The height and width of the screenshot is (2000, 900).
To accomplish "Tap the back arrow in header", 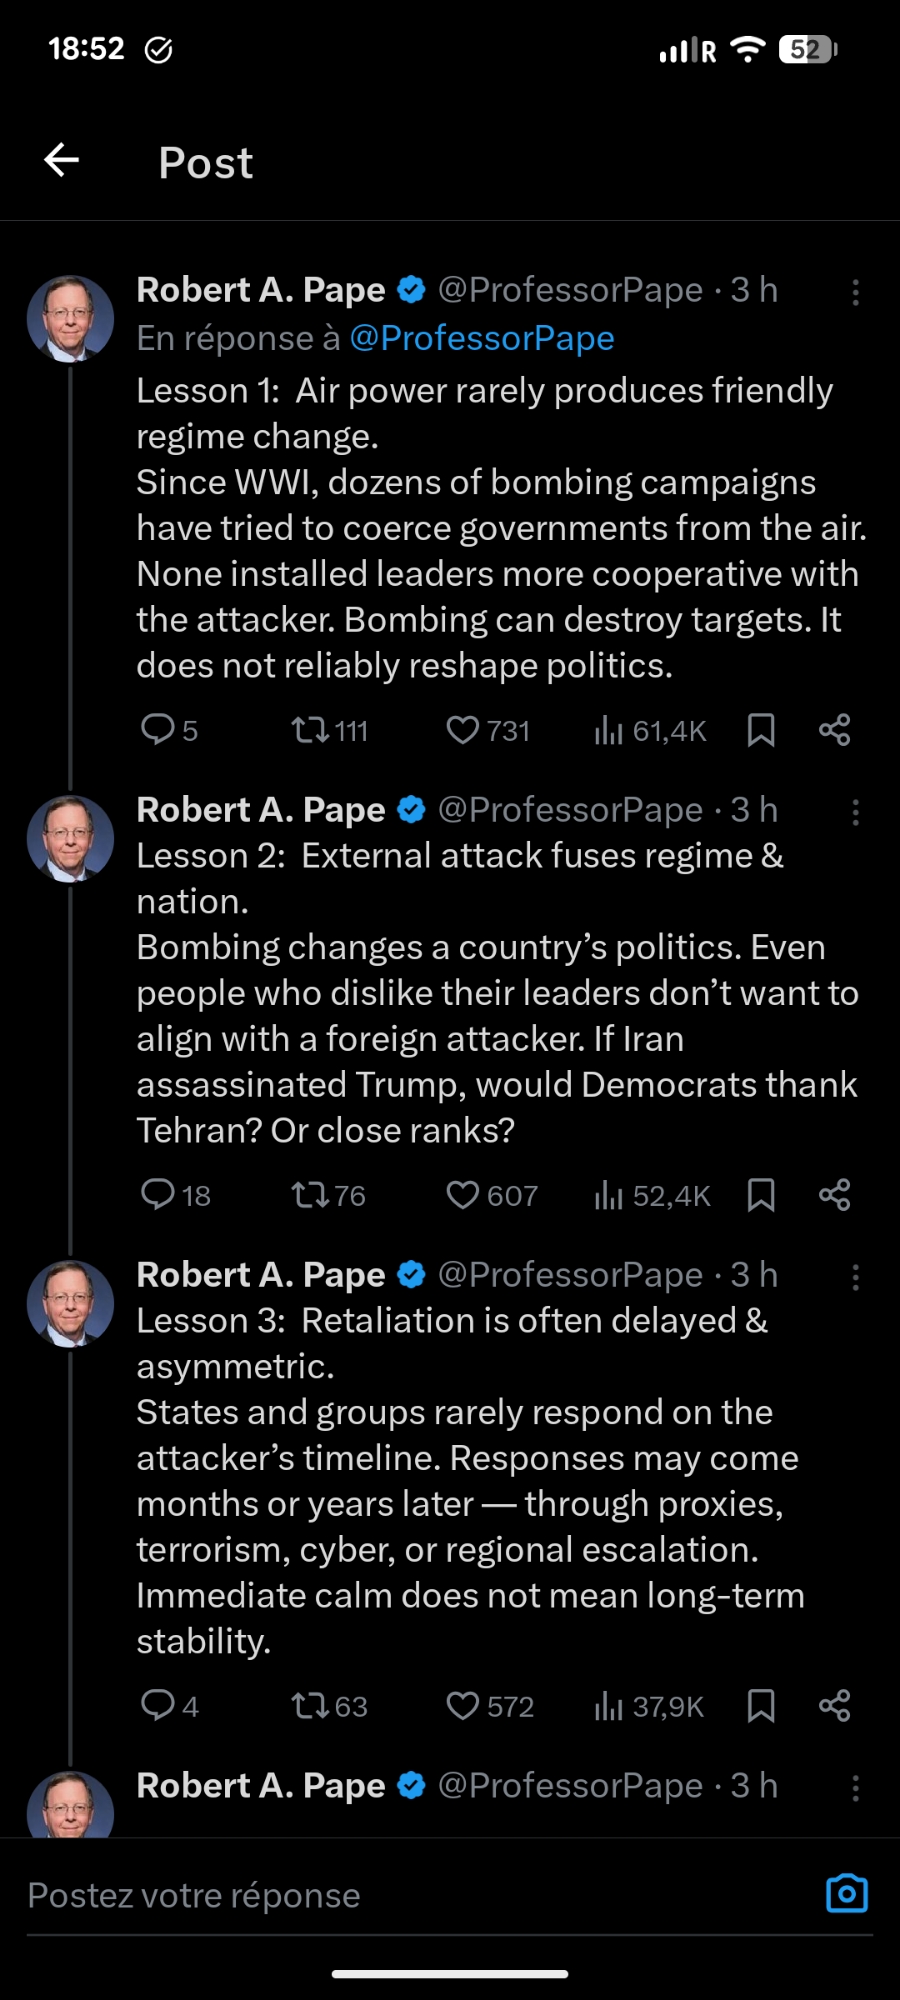I will tap(62, 160).
